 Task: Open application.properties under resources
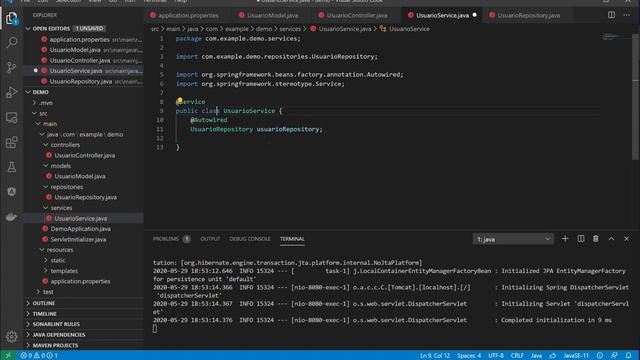pos(84,281)
